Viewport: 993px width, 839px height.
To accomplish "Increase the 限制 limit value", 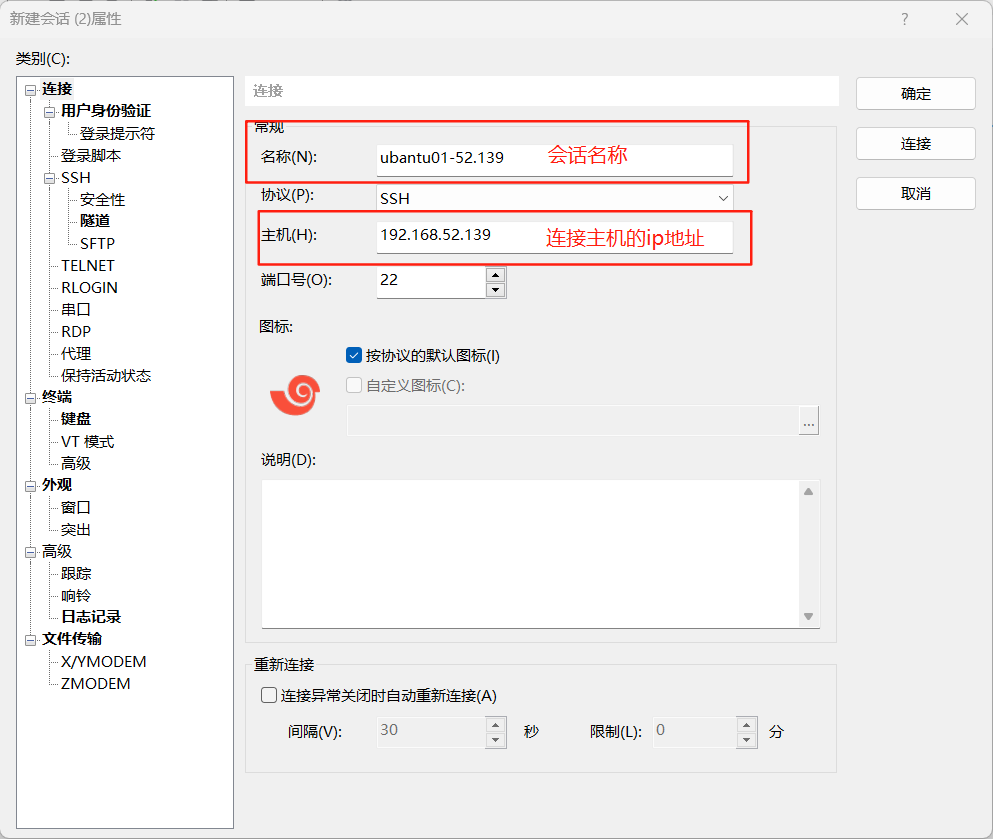I will pyautogui.click(x=747, y=725).
